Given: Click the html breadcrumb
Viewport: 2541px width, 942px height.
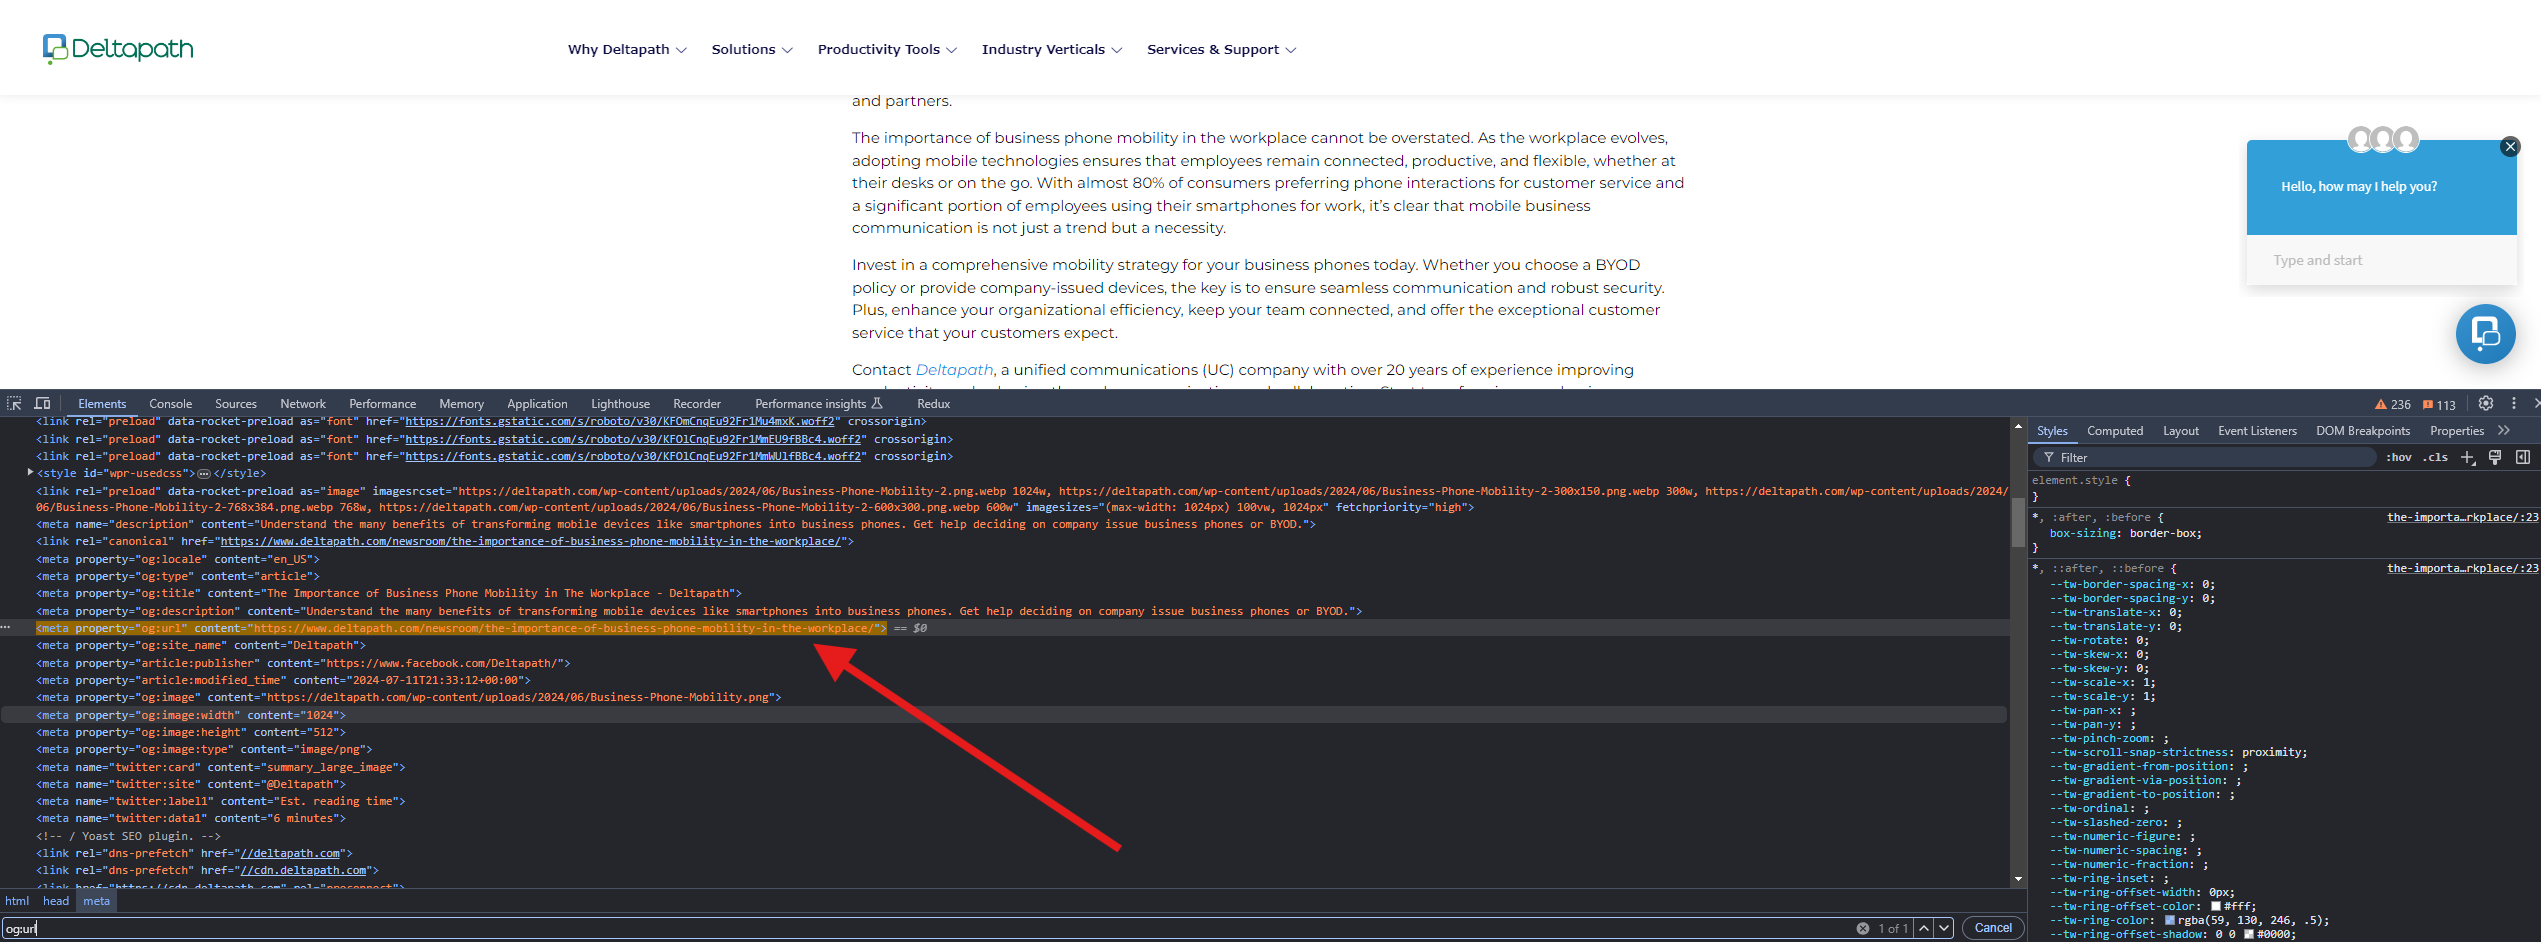Looking at the screenshot, I should click(x=18, y=901).
